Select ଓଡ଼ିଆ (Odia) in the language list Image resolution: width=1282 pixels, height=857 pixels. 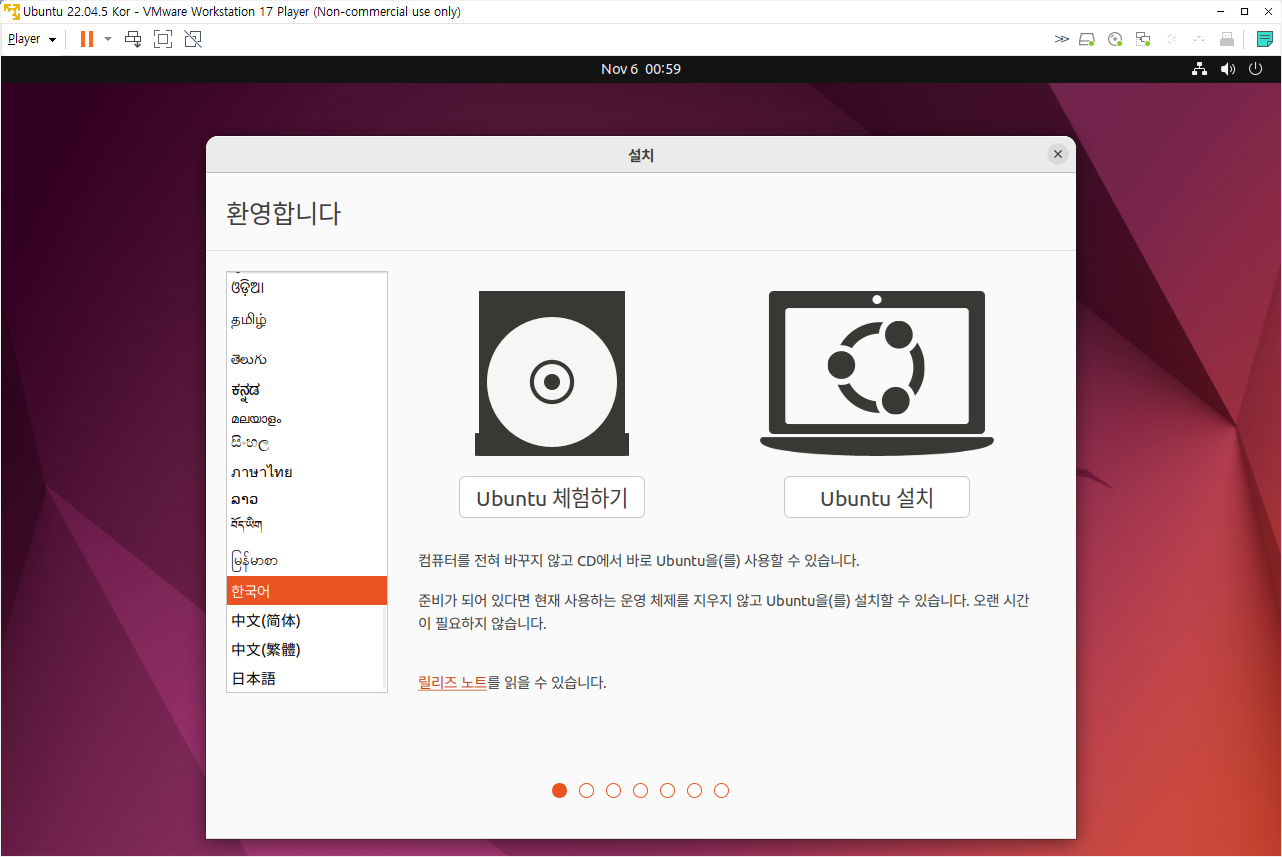(x=307, y=287)
